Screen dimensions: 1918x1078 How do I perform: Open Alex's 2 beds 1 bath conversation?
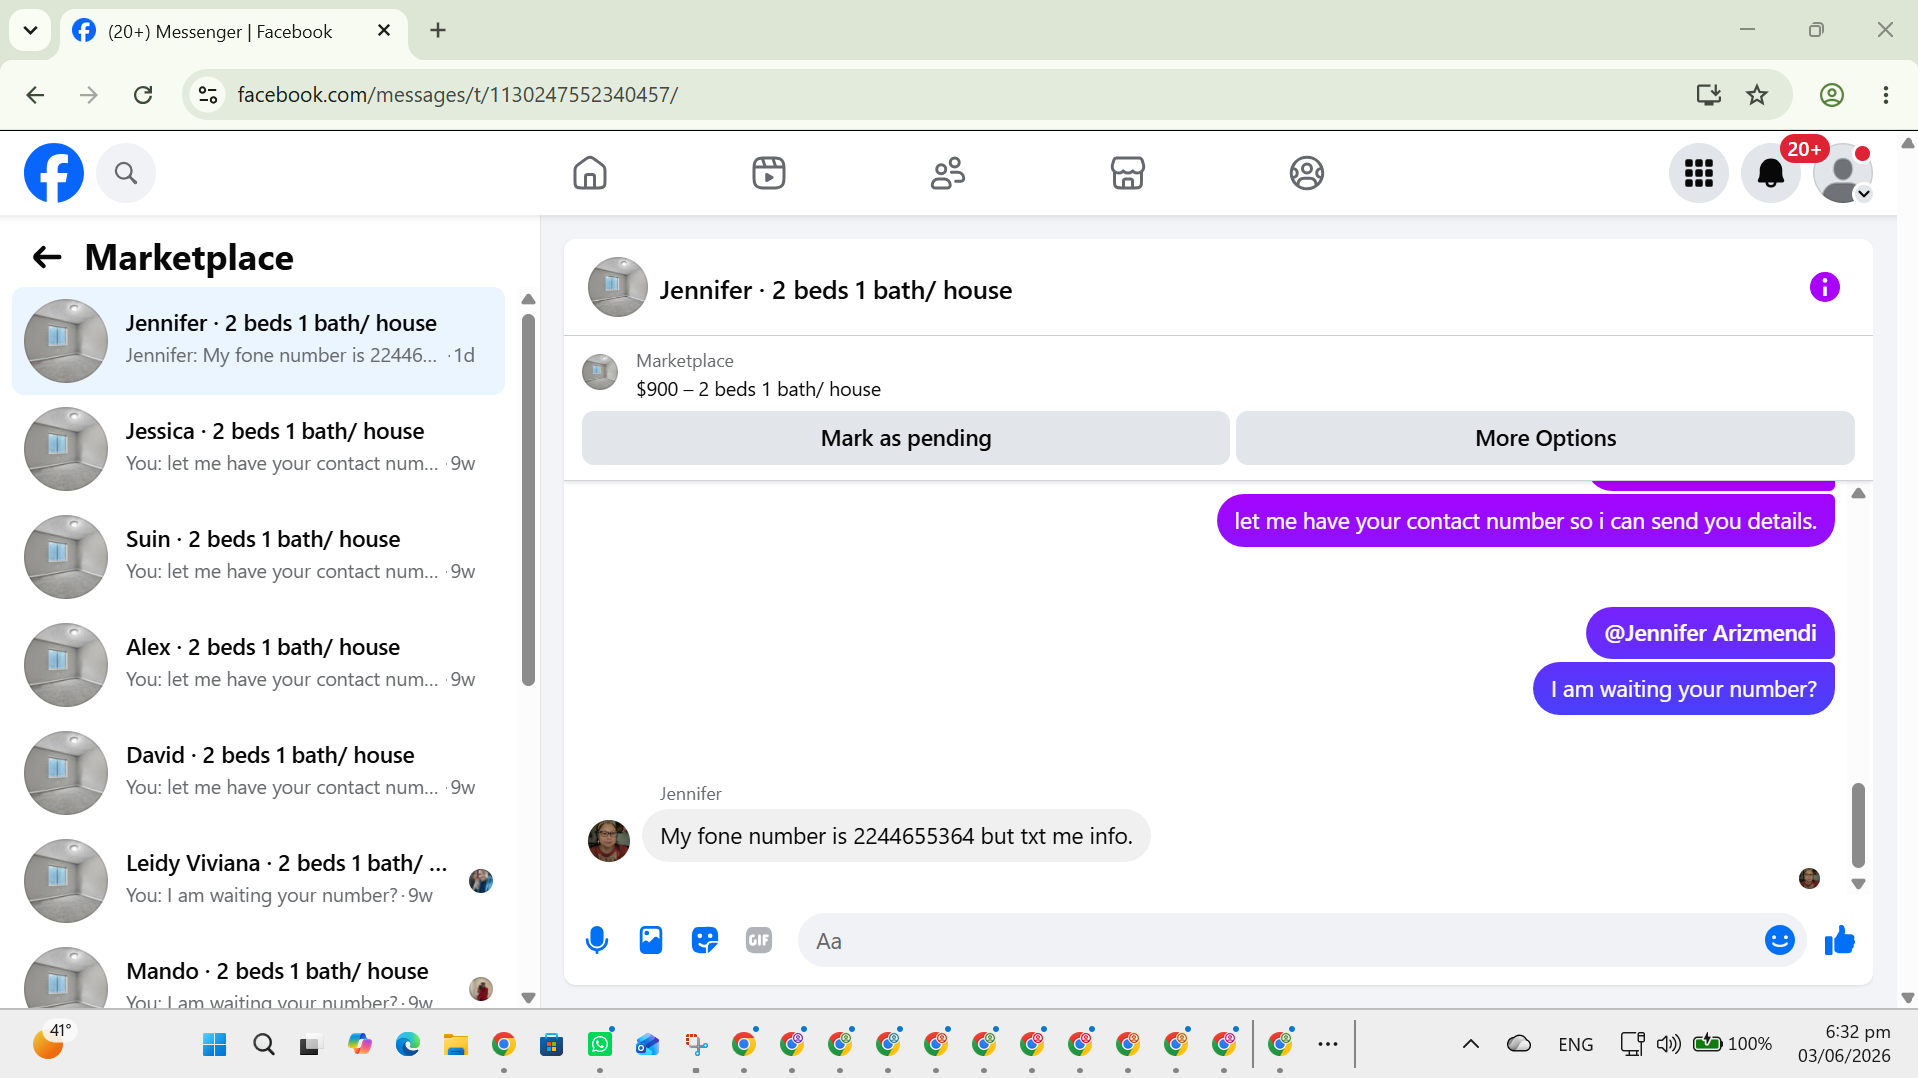[258, 665]
